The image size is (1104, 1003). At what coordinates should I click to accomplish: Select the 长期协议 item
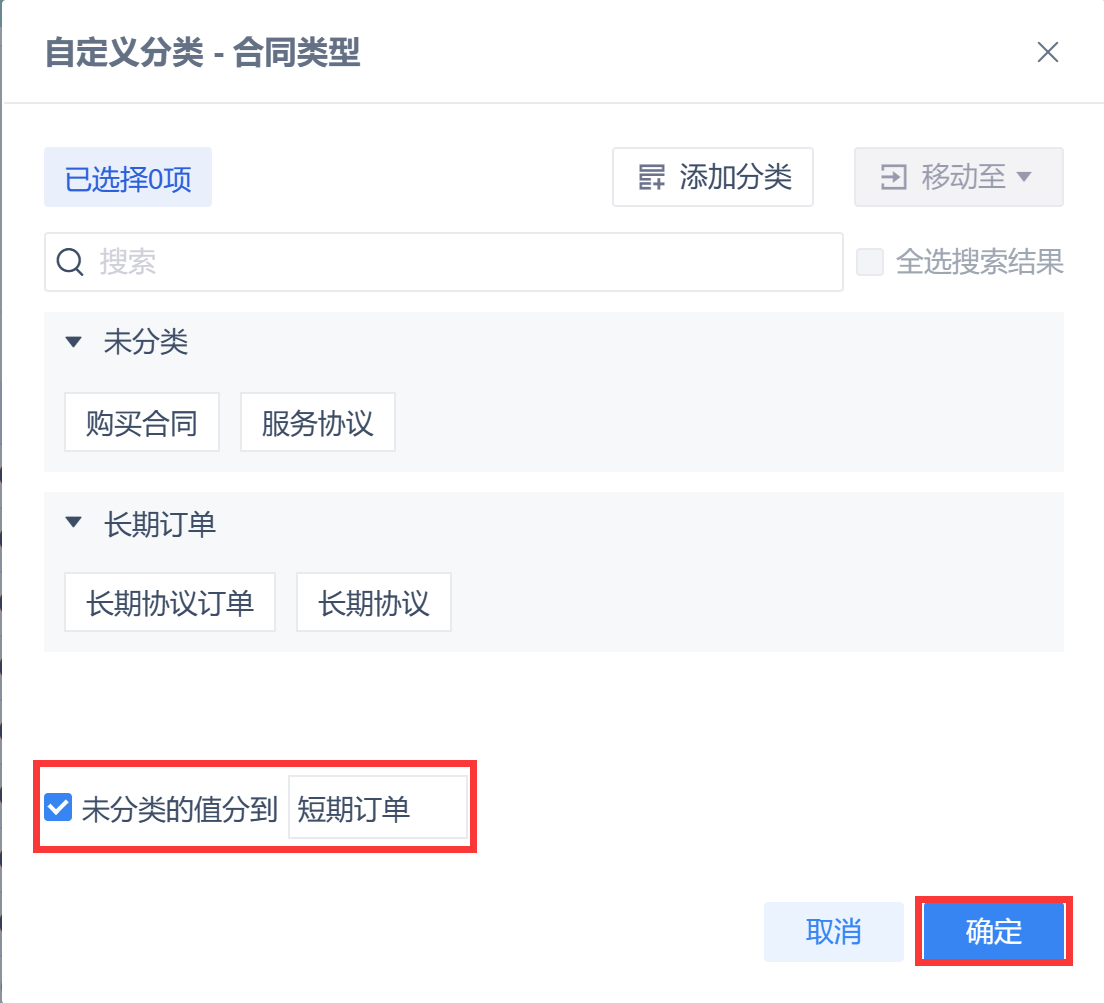tap(374, 603)
